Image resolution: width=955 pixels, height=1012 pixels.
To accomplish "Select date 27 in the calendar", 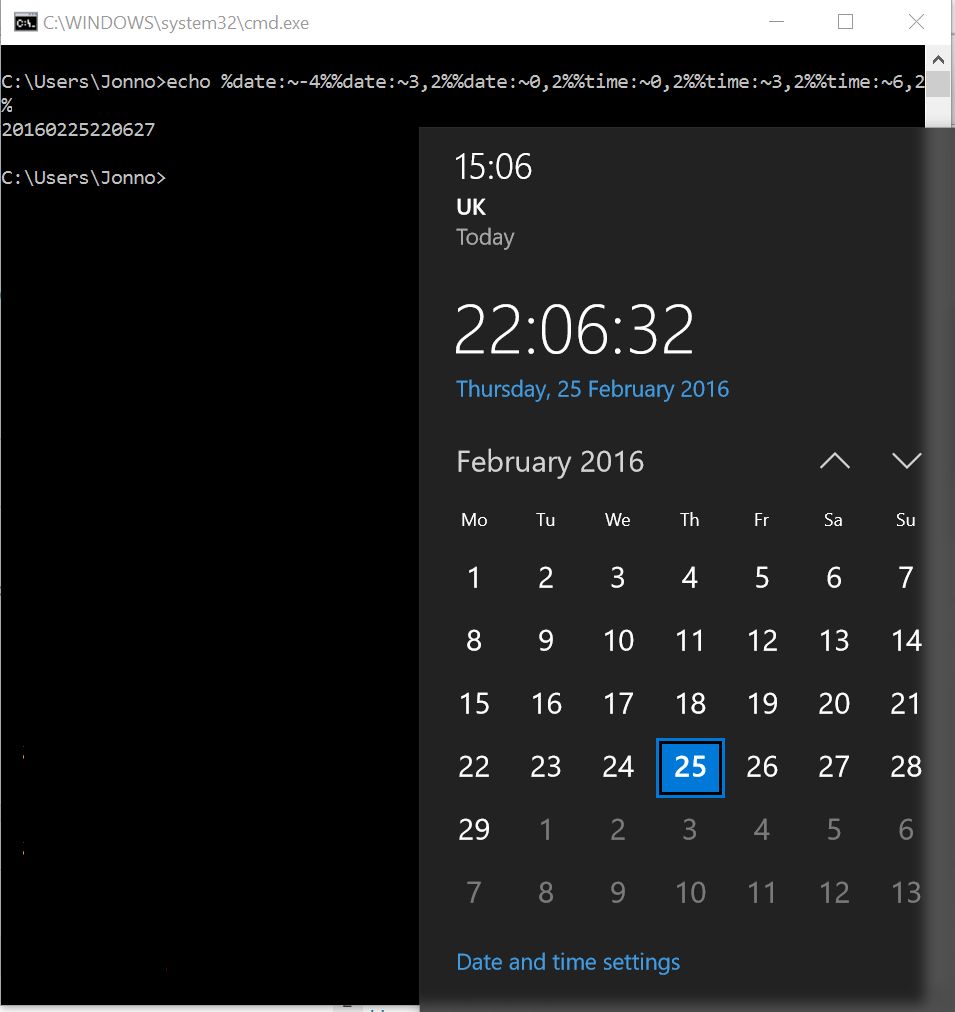I will tap(834, 767).
